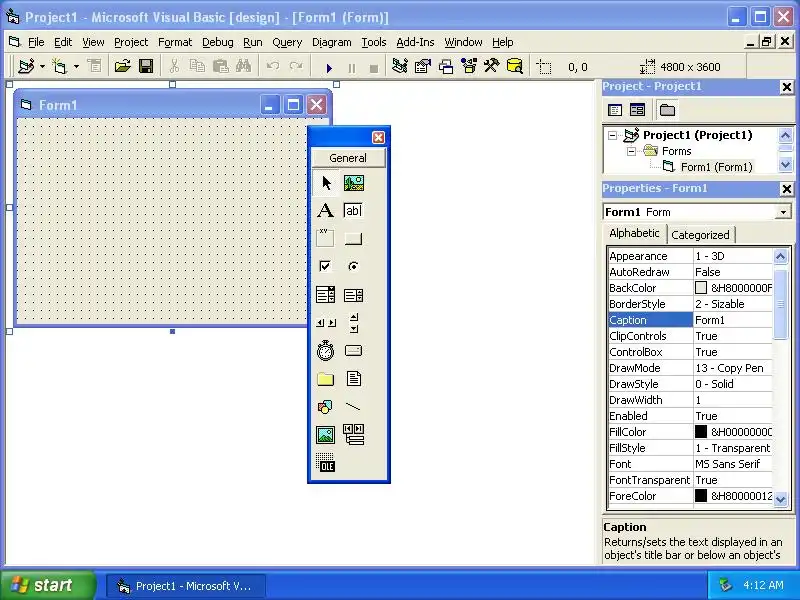Click the BackColor color swatch
Image resolution: width=800 pixels, height=600 pixels.
click(701, 288)
